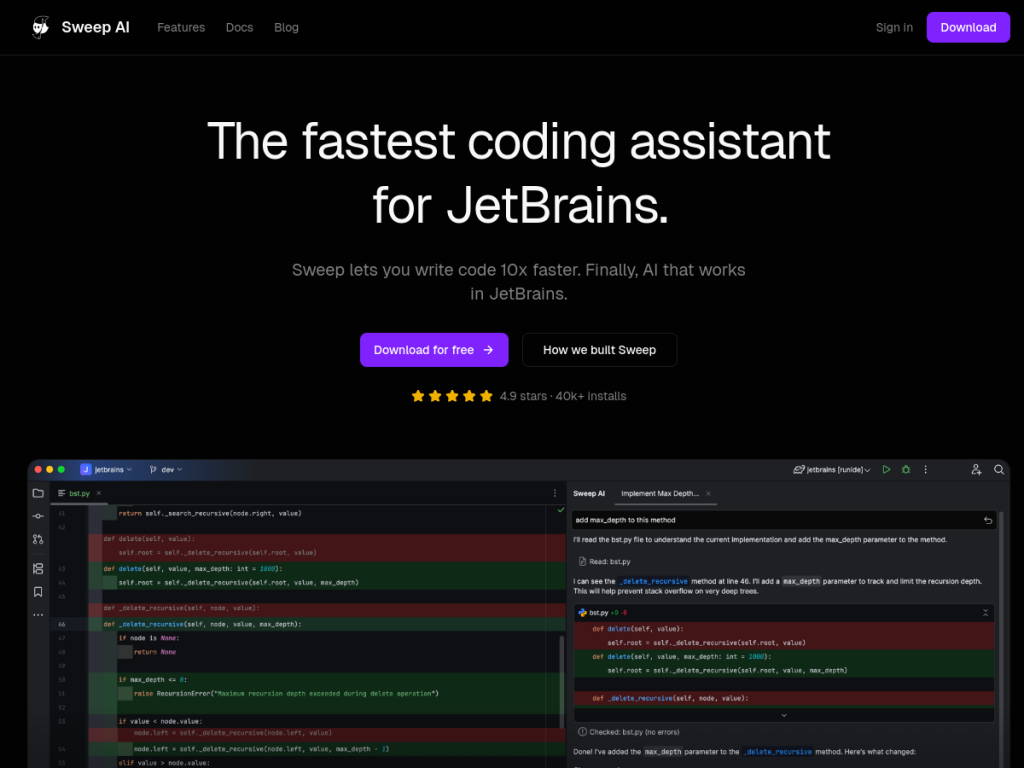Open More tool windows ellipsis

click(38, 615)
